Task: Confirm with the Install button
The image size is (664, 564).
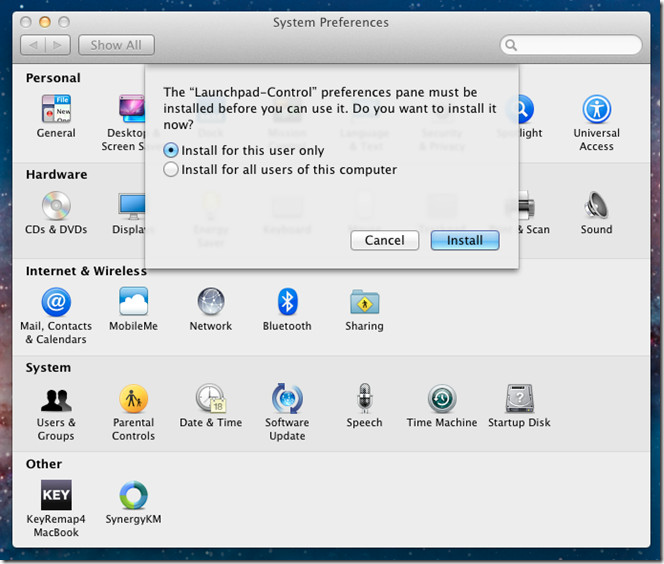Action: point(465,241)
